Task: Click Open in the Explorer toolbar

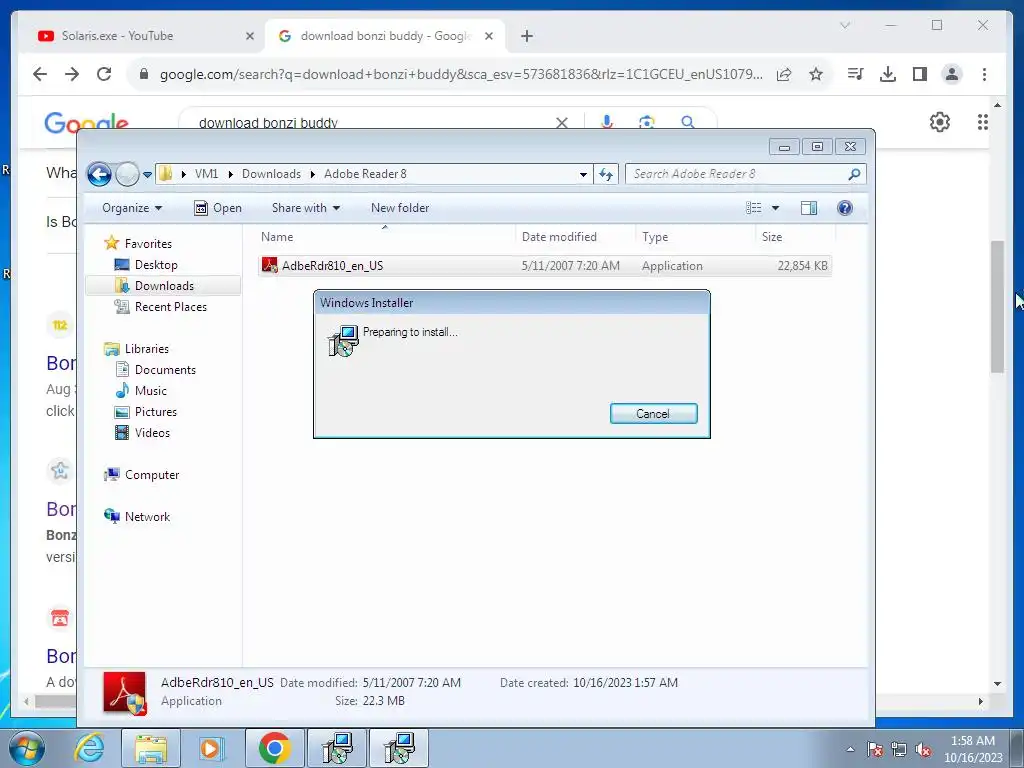Action: (218, 208)
